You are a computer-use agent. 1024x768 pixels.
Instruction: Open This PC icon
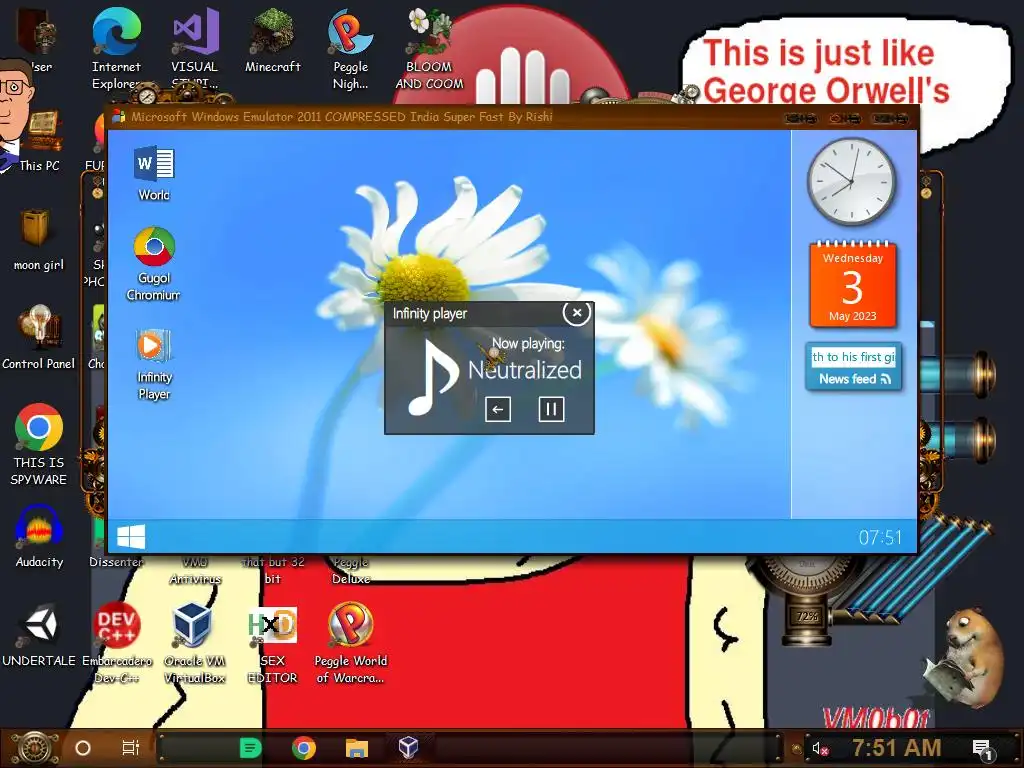point(39,140)
